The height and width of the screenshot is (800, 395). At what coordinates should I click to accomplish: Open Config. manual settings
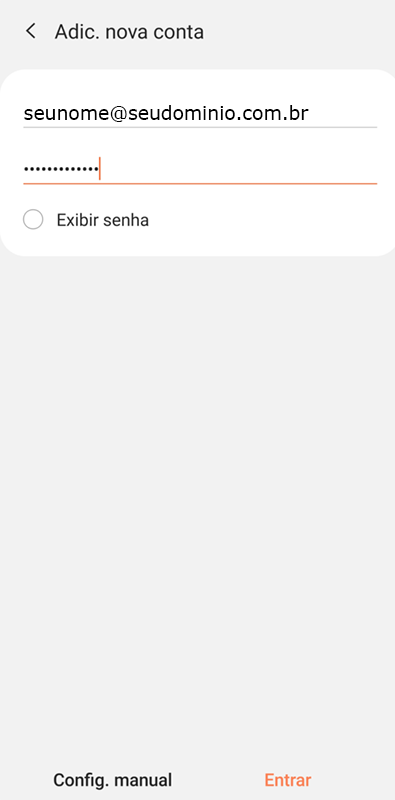(x=112, y=780)
